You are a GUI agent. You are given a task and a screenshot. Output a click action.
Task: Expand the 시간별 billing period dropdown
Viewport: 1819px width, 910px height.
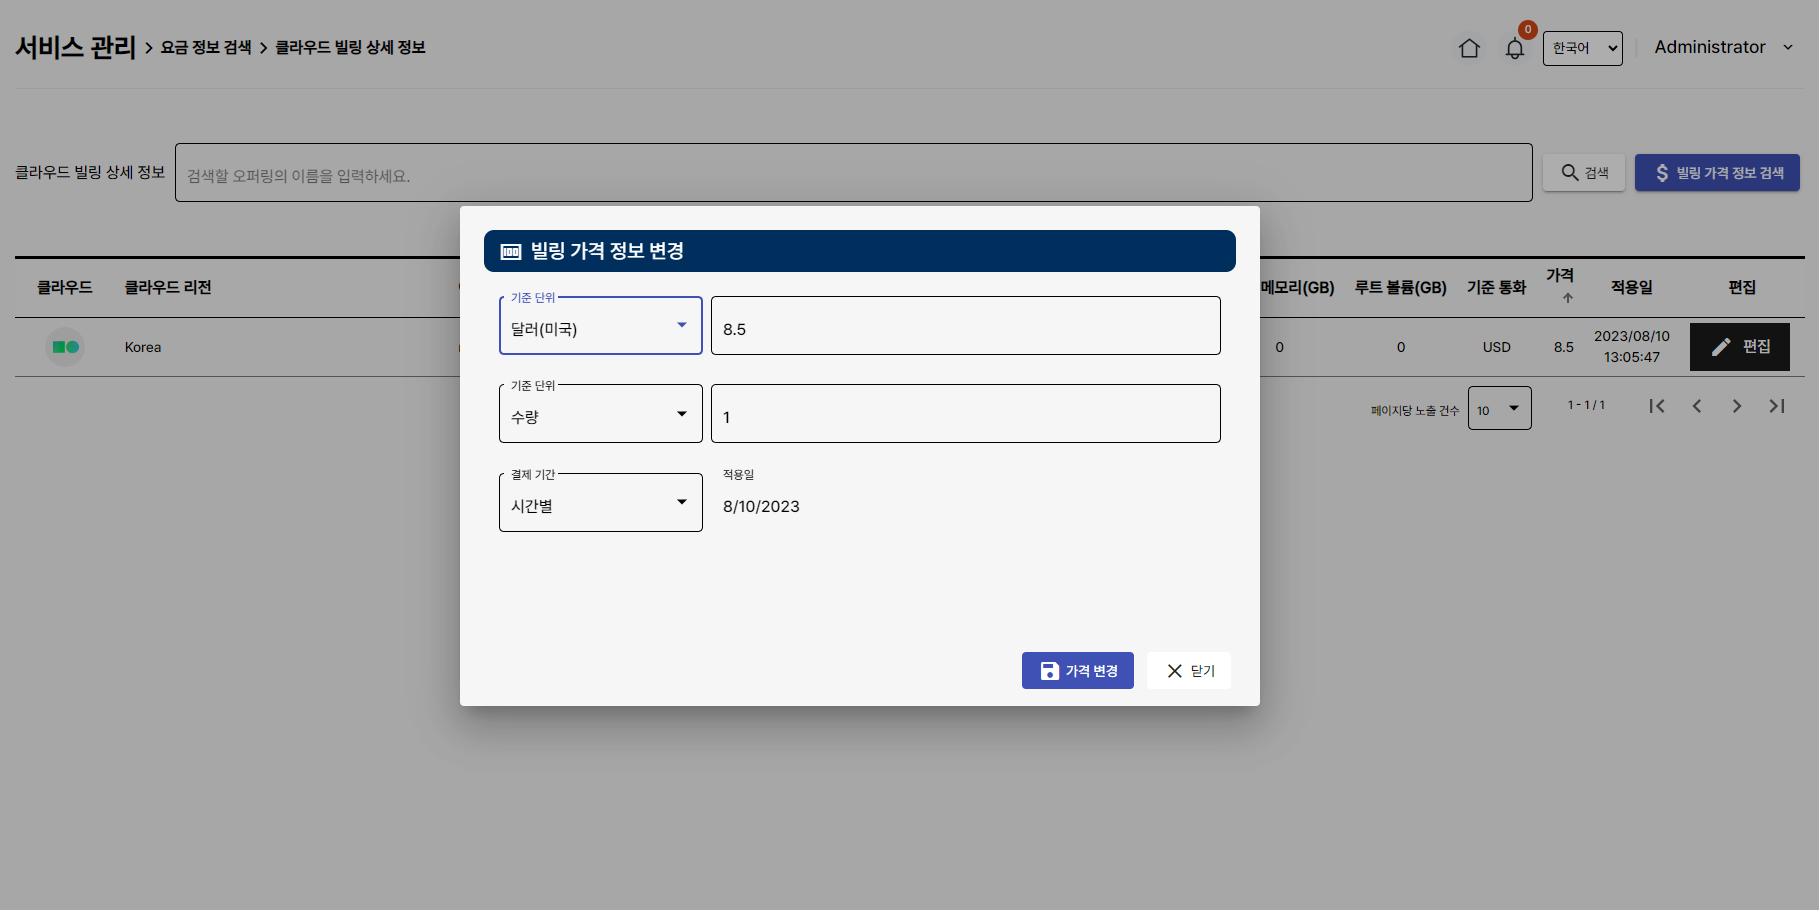click(600, 503)
